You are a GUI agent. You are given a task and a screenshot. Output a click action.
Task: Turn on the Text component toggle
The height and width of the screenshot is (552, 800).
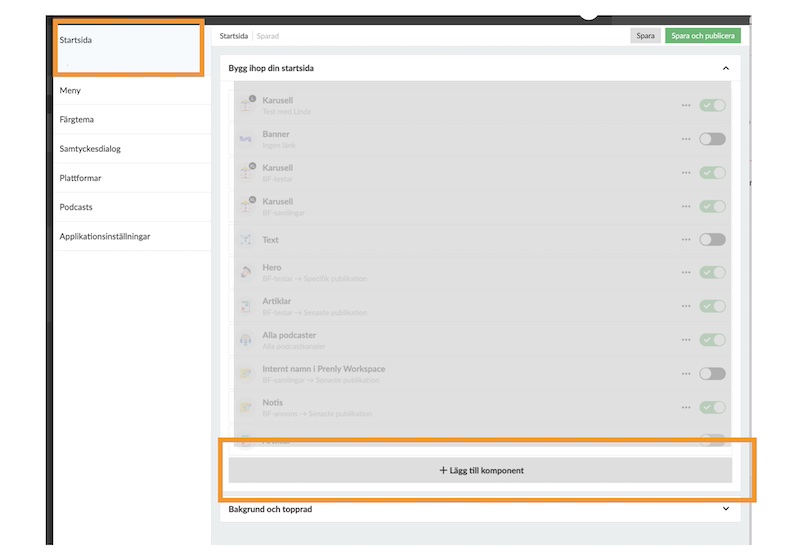click(x=712, y=240)
